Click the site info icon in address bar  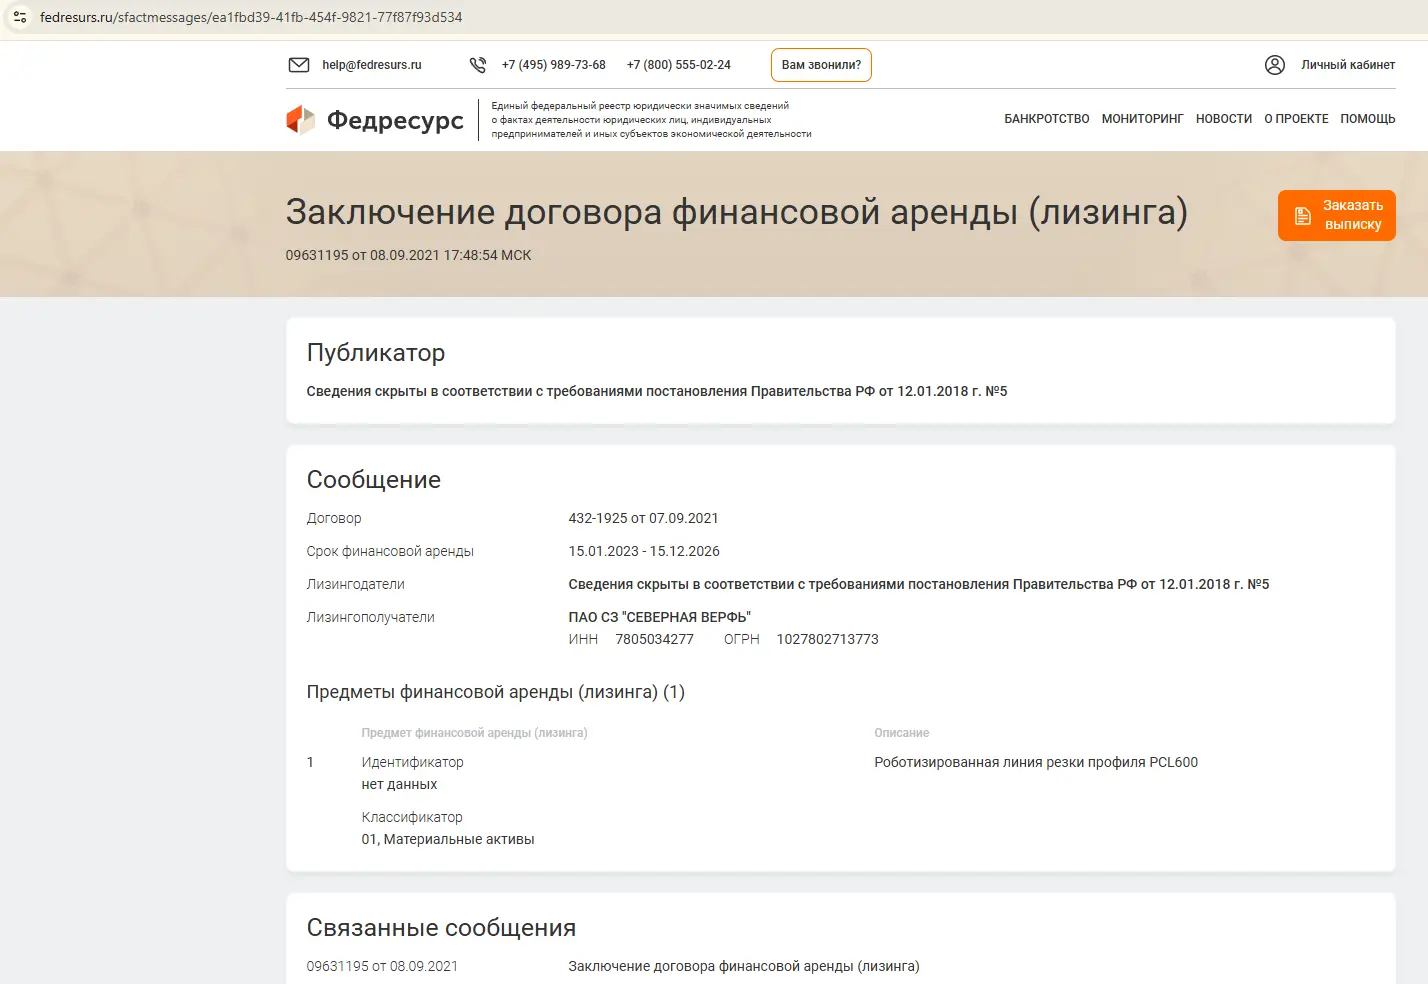20,17
